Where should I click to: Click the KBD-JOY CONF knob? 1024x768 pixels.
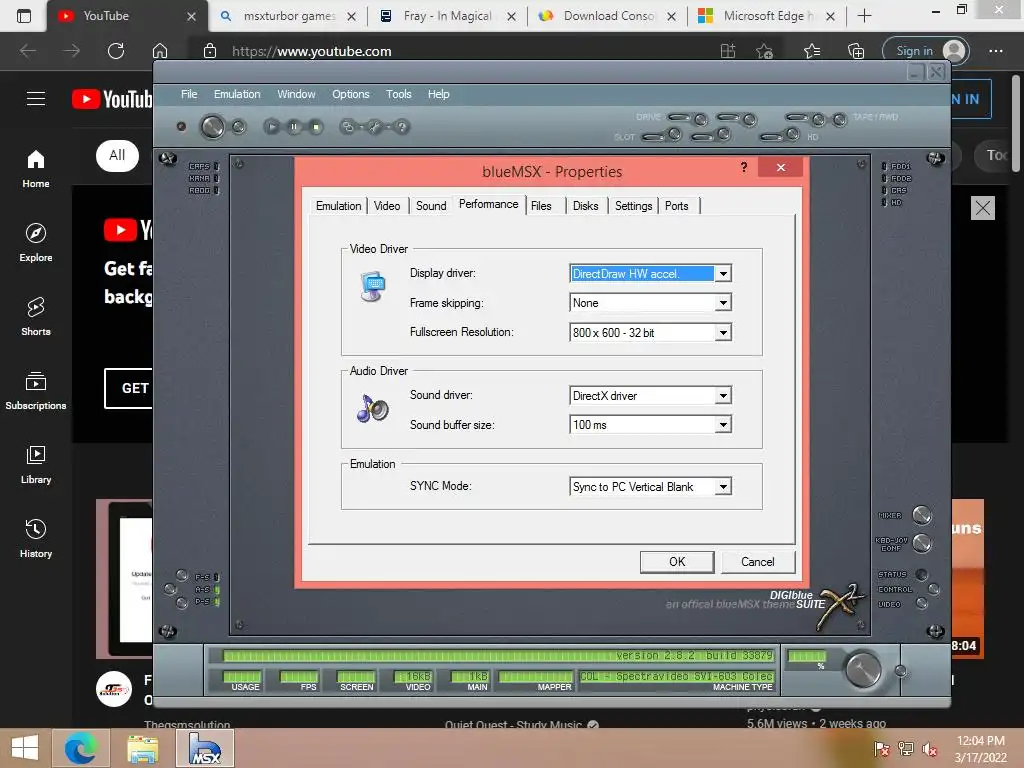(921, 543)
